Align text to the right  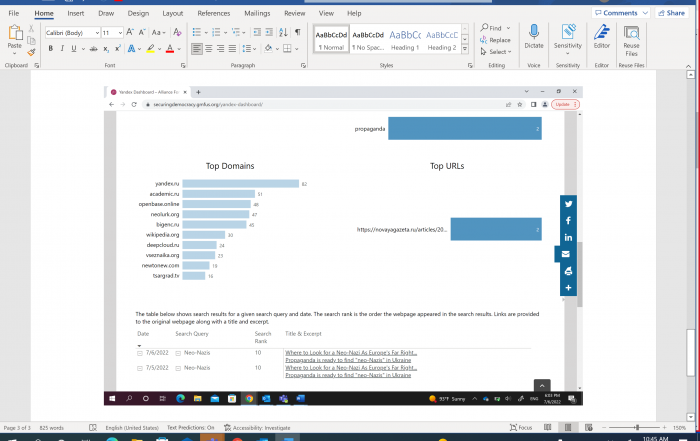[x=221, y=49]
